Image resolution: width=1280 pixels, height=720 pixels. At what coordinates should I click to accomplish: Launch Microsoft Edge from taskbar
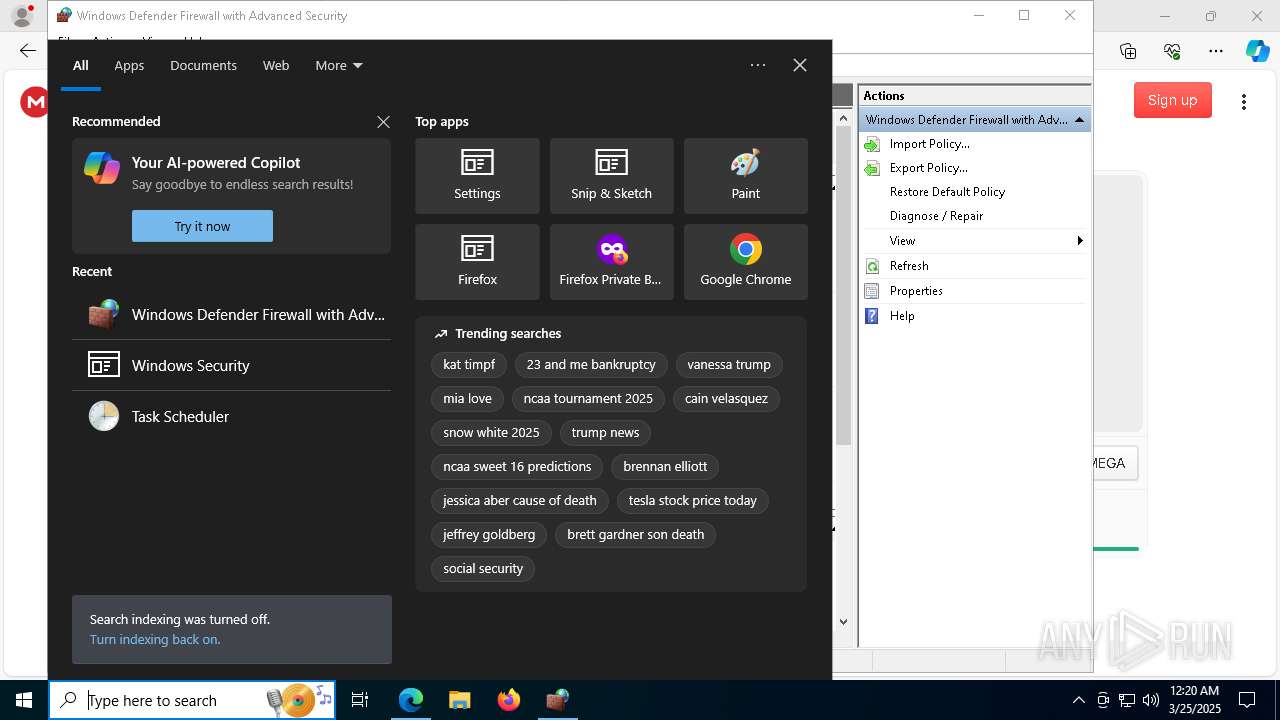tap(411, 700)
